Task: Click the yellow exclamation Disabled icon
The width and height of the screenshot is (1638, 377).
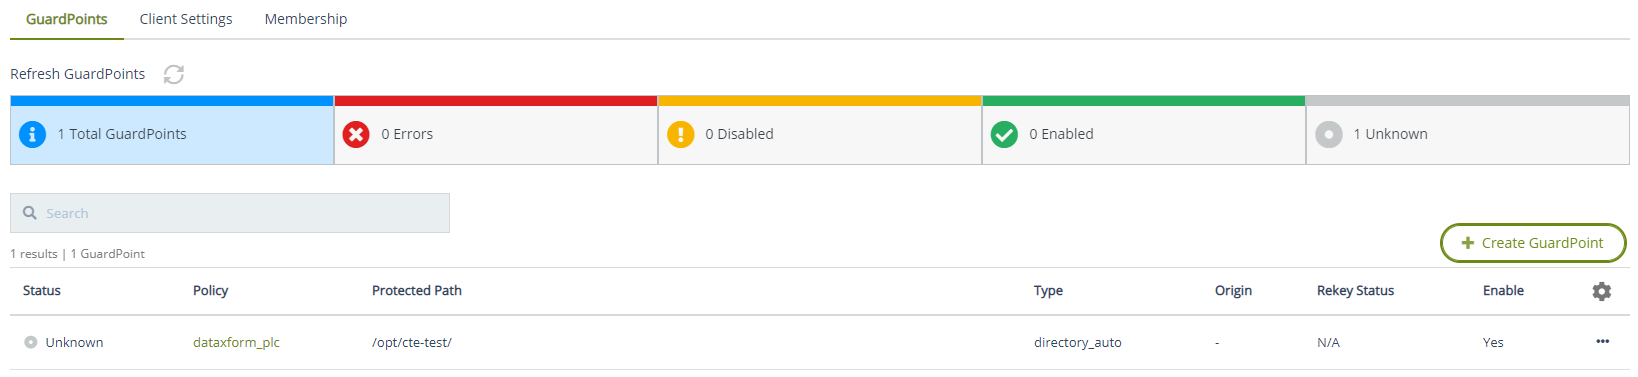Action: pyautogui.click(x=680, y=134)
